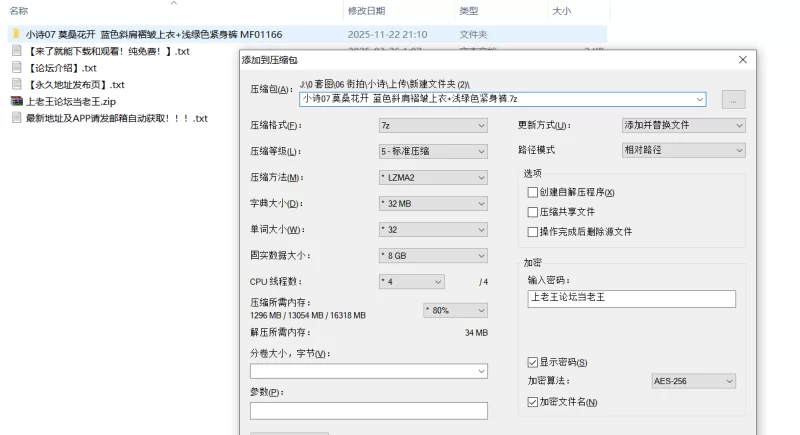Open 路径模式 dropdown 相对路径

pyautogui.click(x=683, y=150)
